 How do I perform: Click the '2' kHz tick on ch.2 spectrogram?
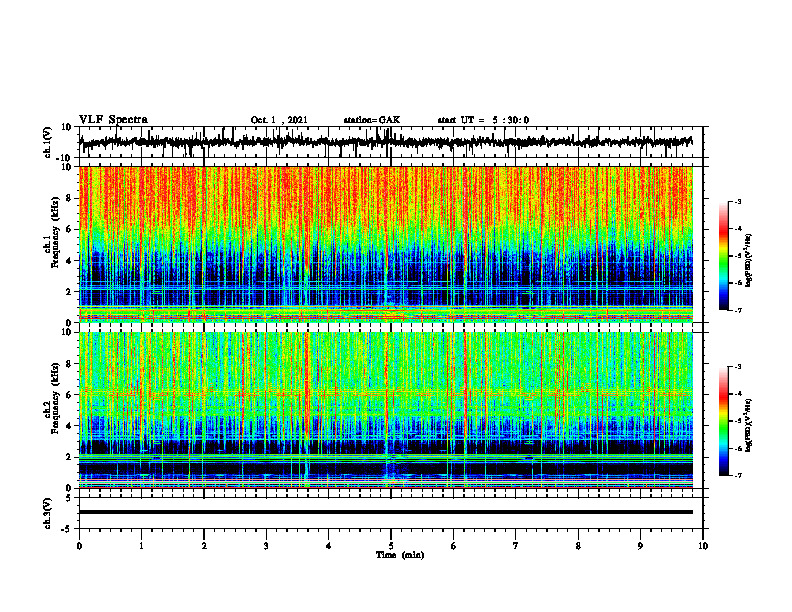(x=70, y=457)
